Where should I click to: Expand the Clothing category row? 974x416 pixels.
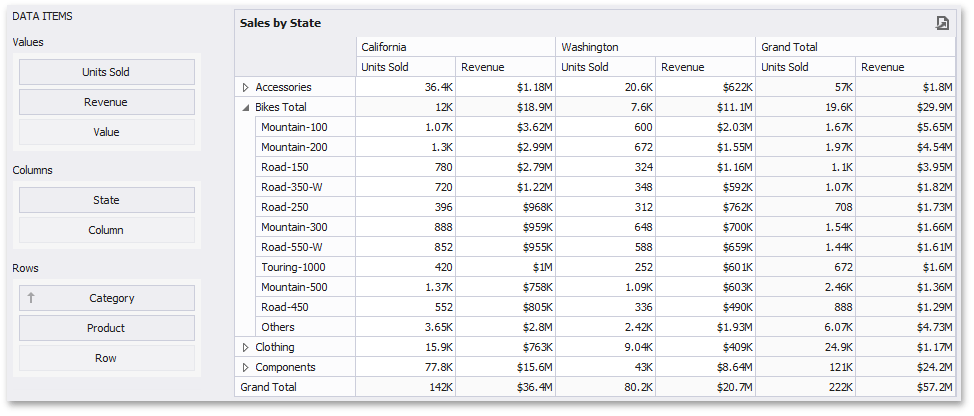pos(246,347)
